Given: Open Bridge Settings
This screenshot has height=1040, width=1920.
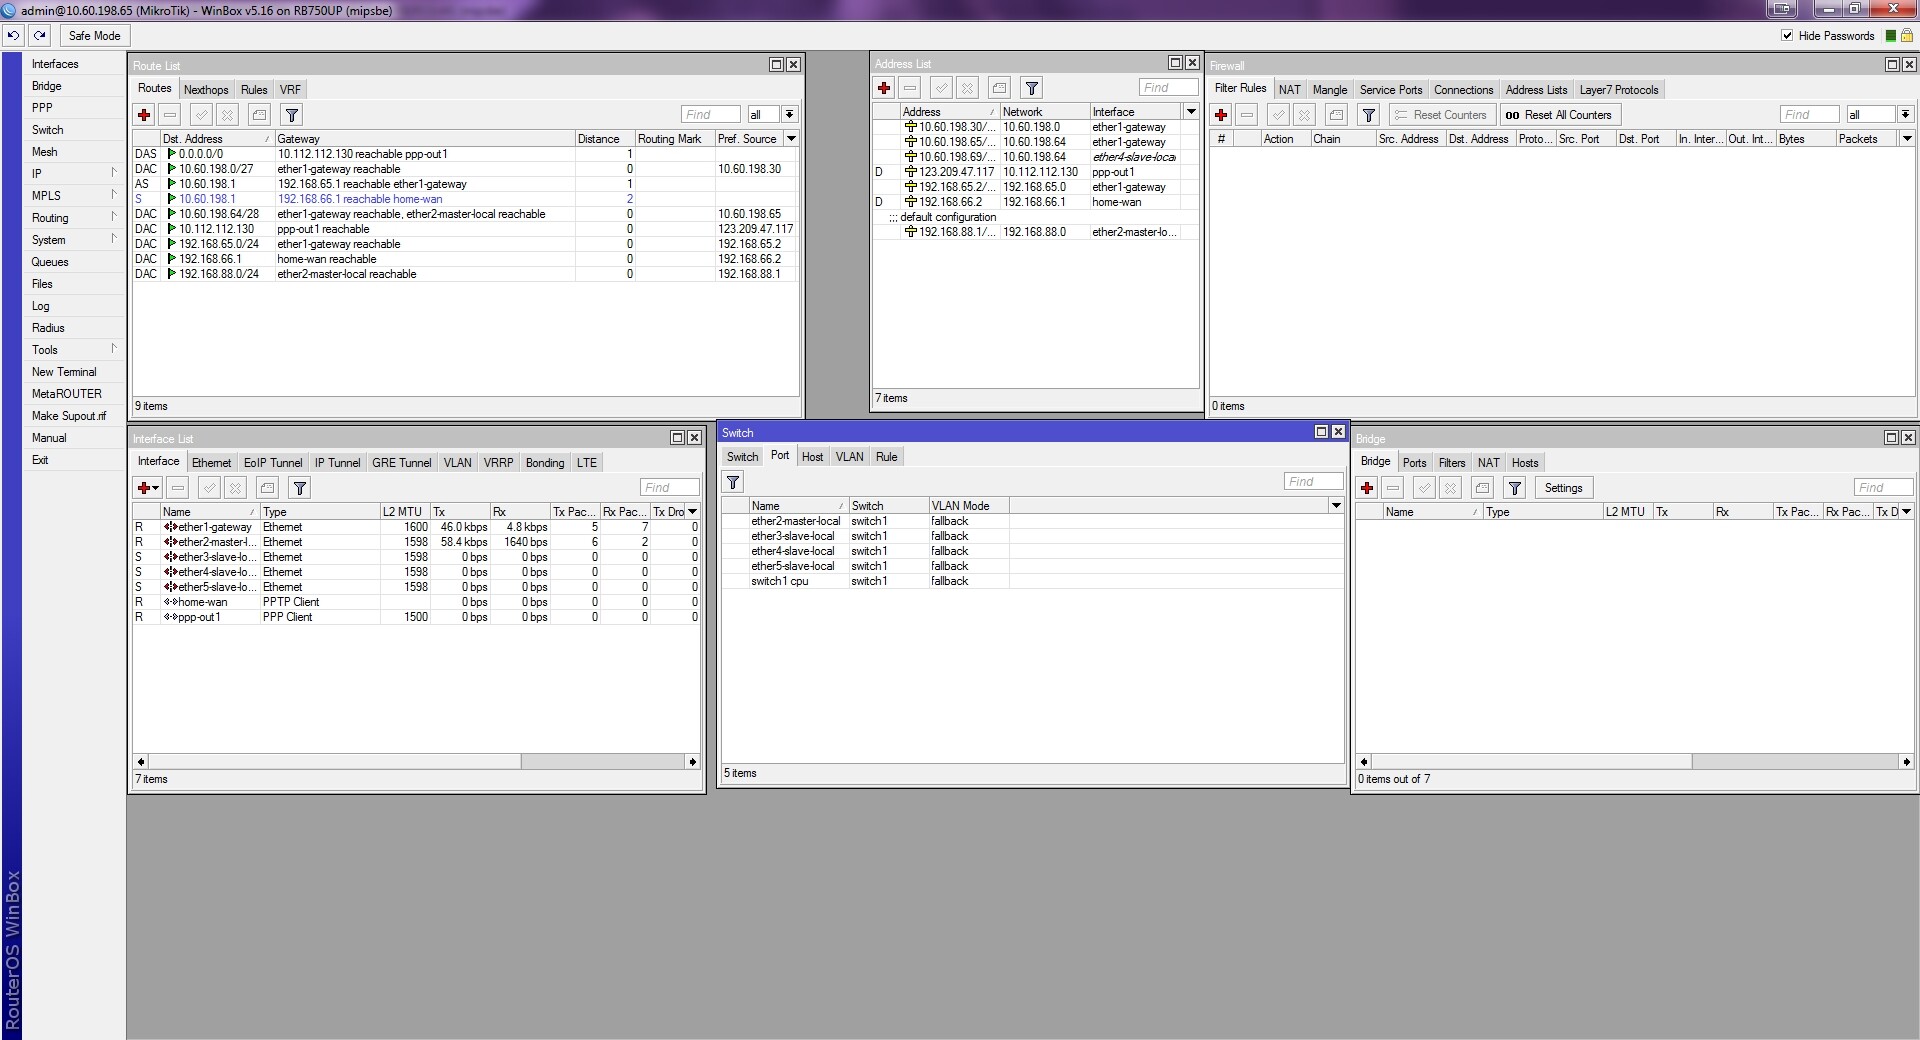Looking at the screenshot, I should [1563, 488].
